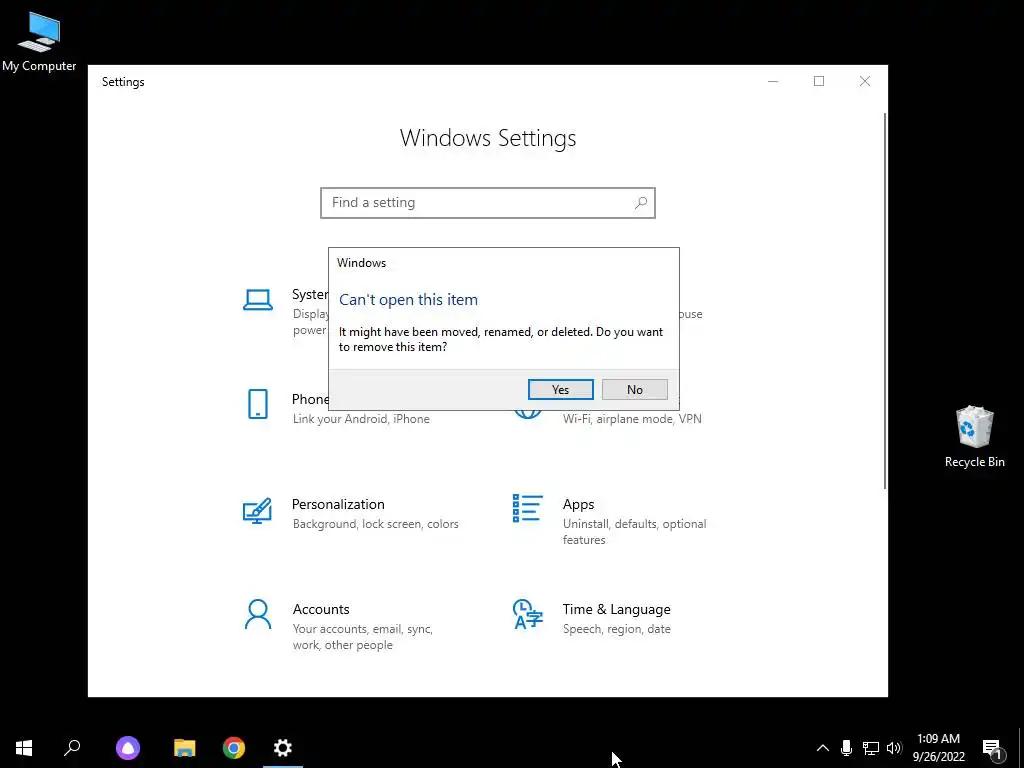This screenshot has width=1024, height=768.
Task: Click the Windows Settings page title
Action: pos(488,138)
